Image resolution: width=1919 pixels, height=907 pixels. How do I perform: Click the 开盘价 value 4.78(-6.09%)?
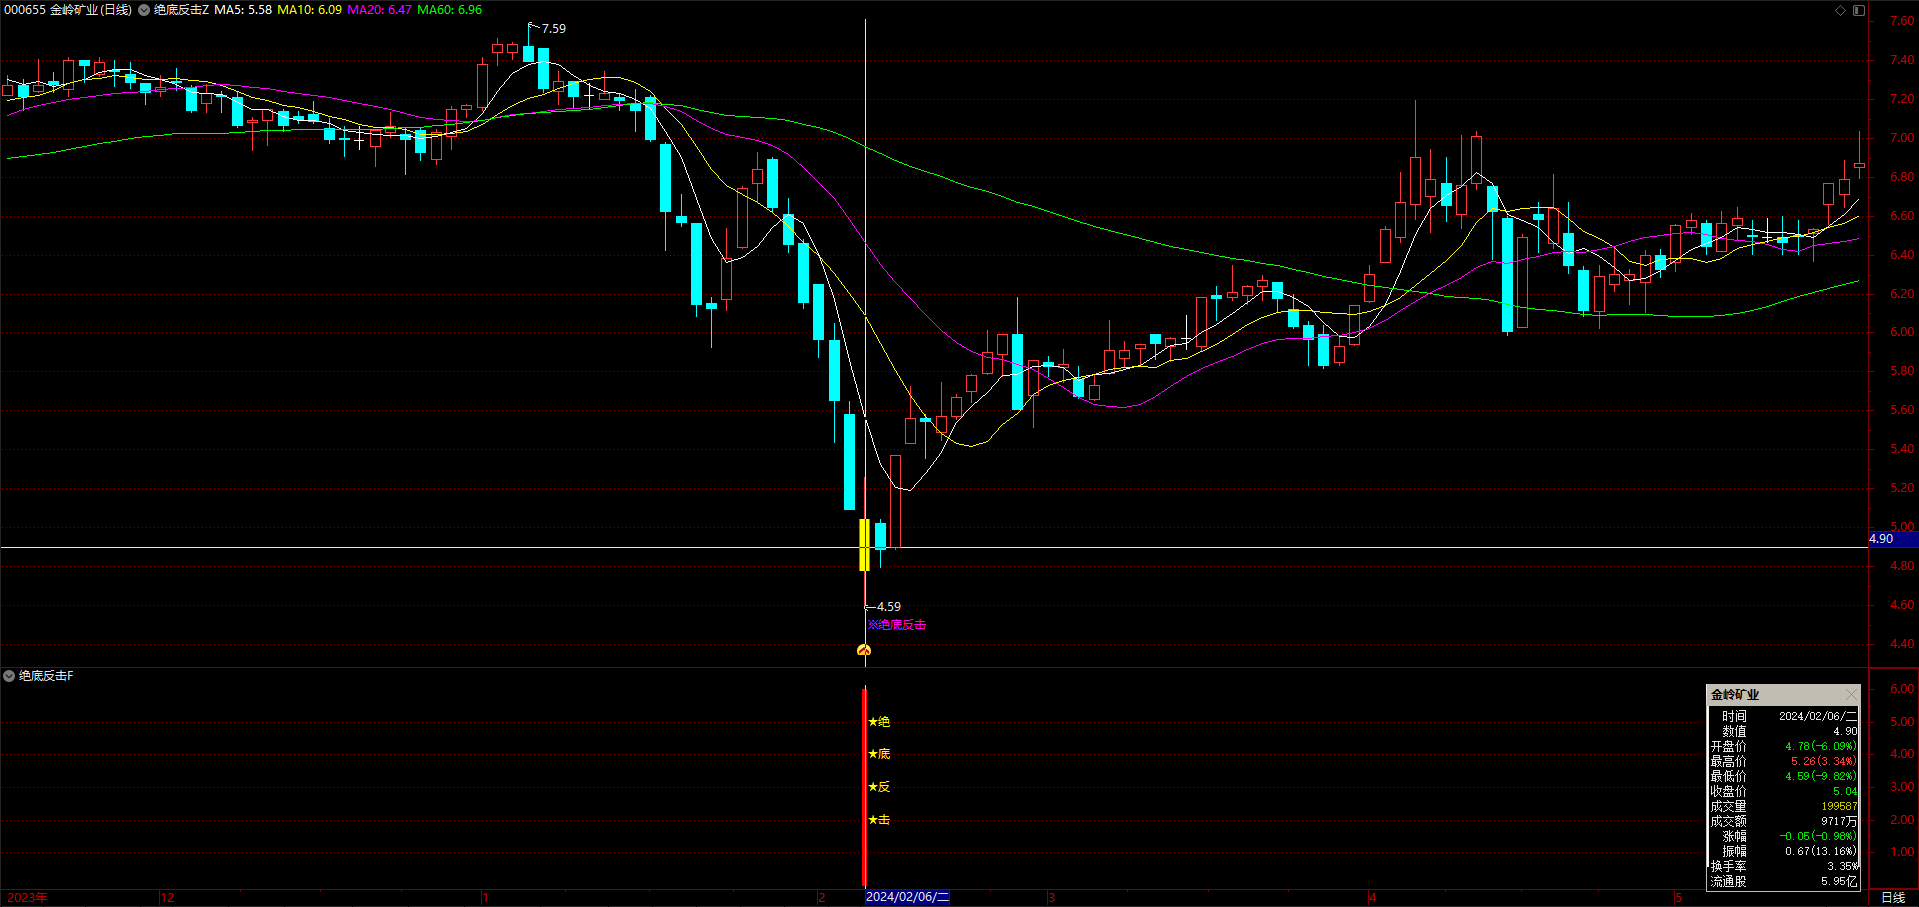pyautogui.click(x=1821, y=746)
